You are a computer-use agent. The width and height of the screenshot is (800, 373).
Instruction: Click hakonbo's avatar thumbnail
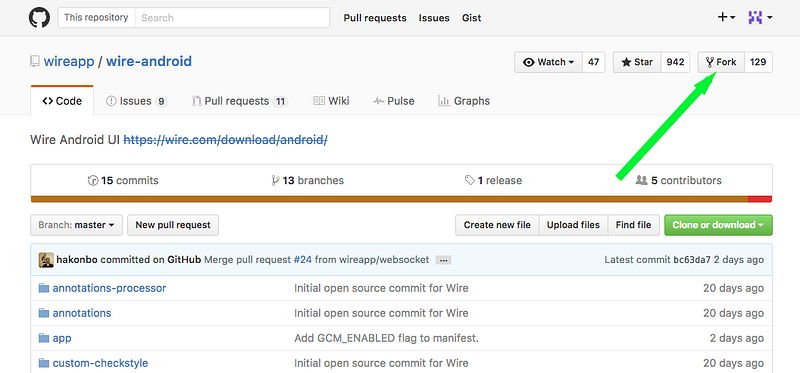coord(46,260)
